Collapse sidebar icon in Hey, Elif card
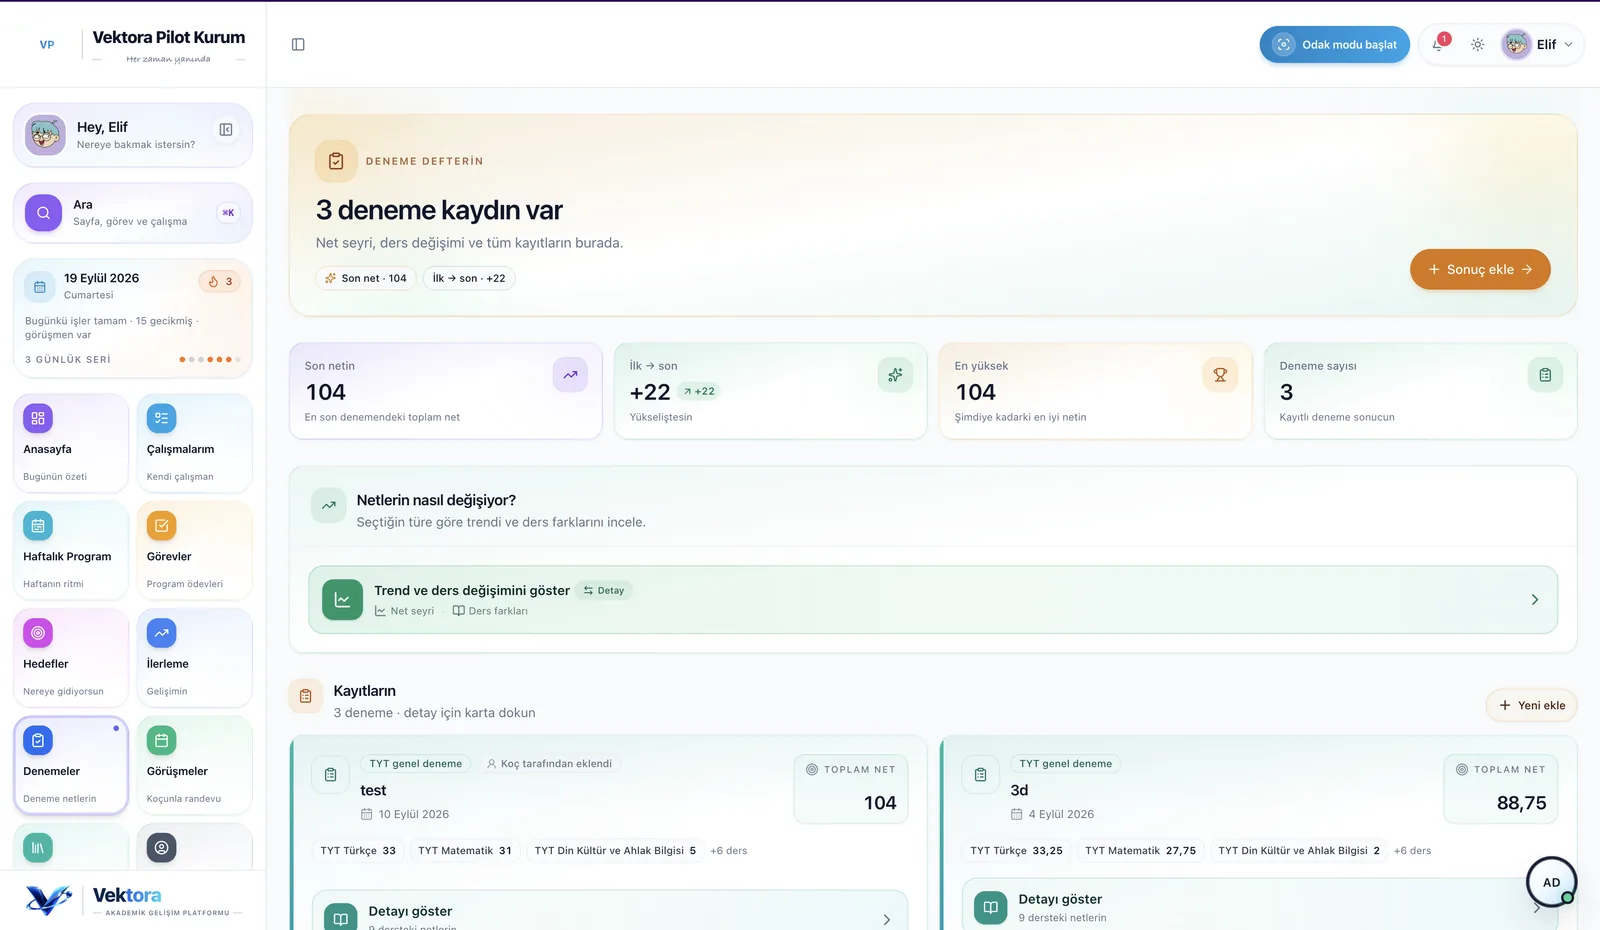 click(x=226, y=129)
